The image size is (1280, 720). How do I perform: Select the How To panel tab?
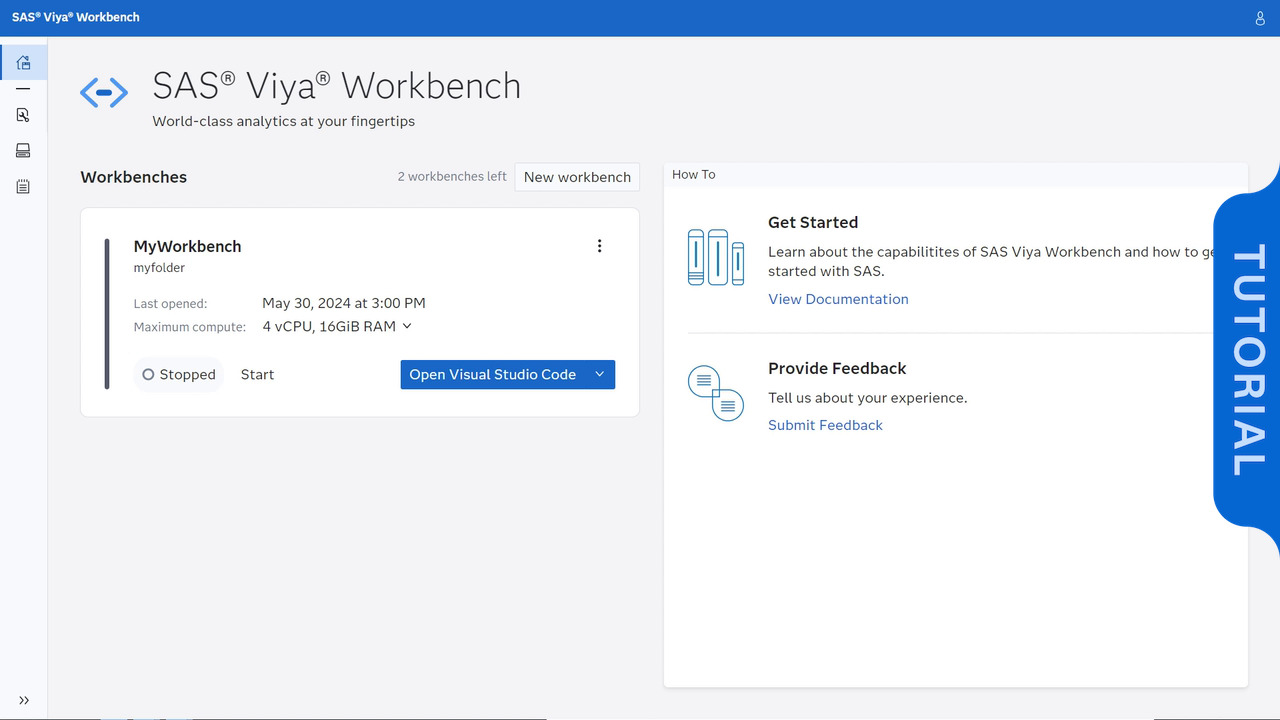(694, 174)
